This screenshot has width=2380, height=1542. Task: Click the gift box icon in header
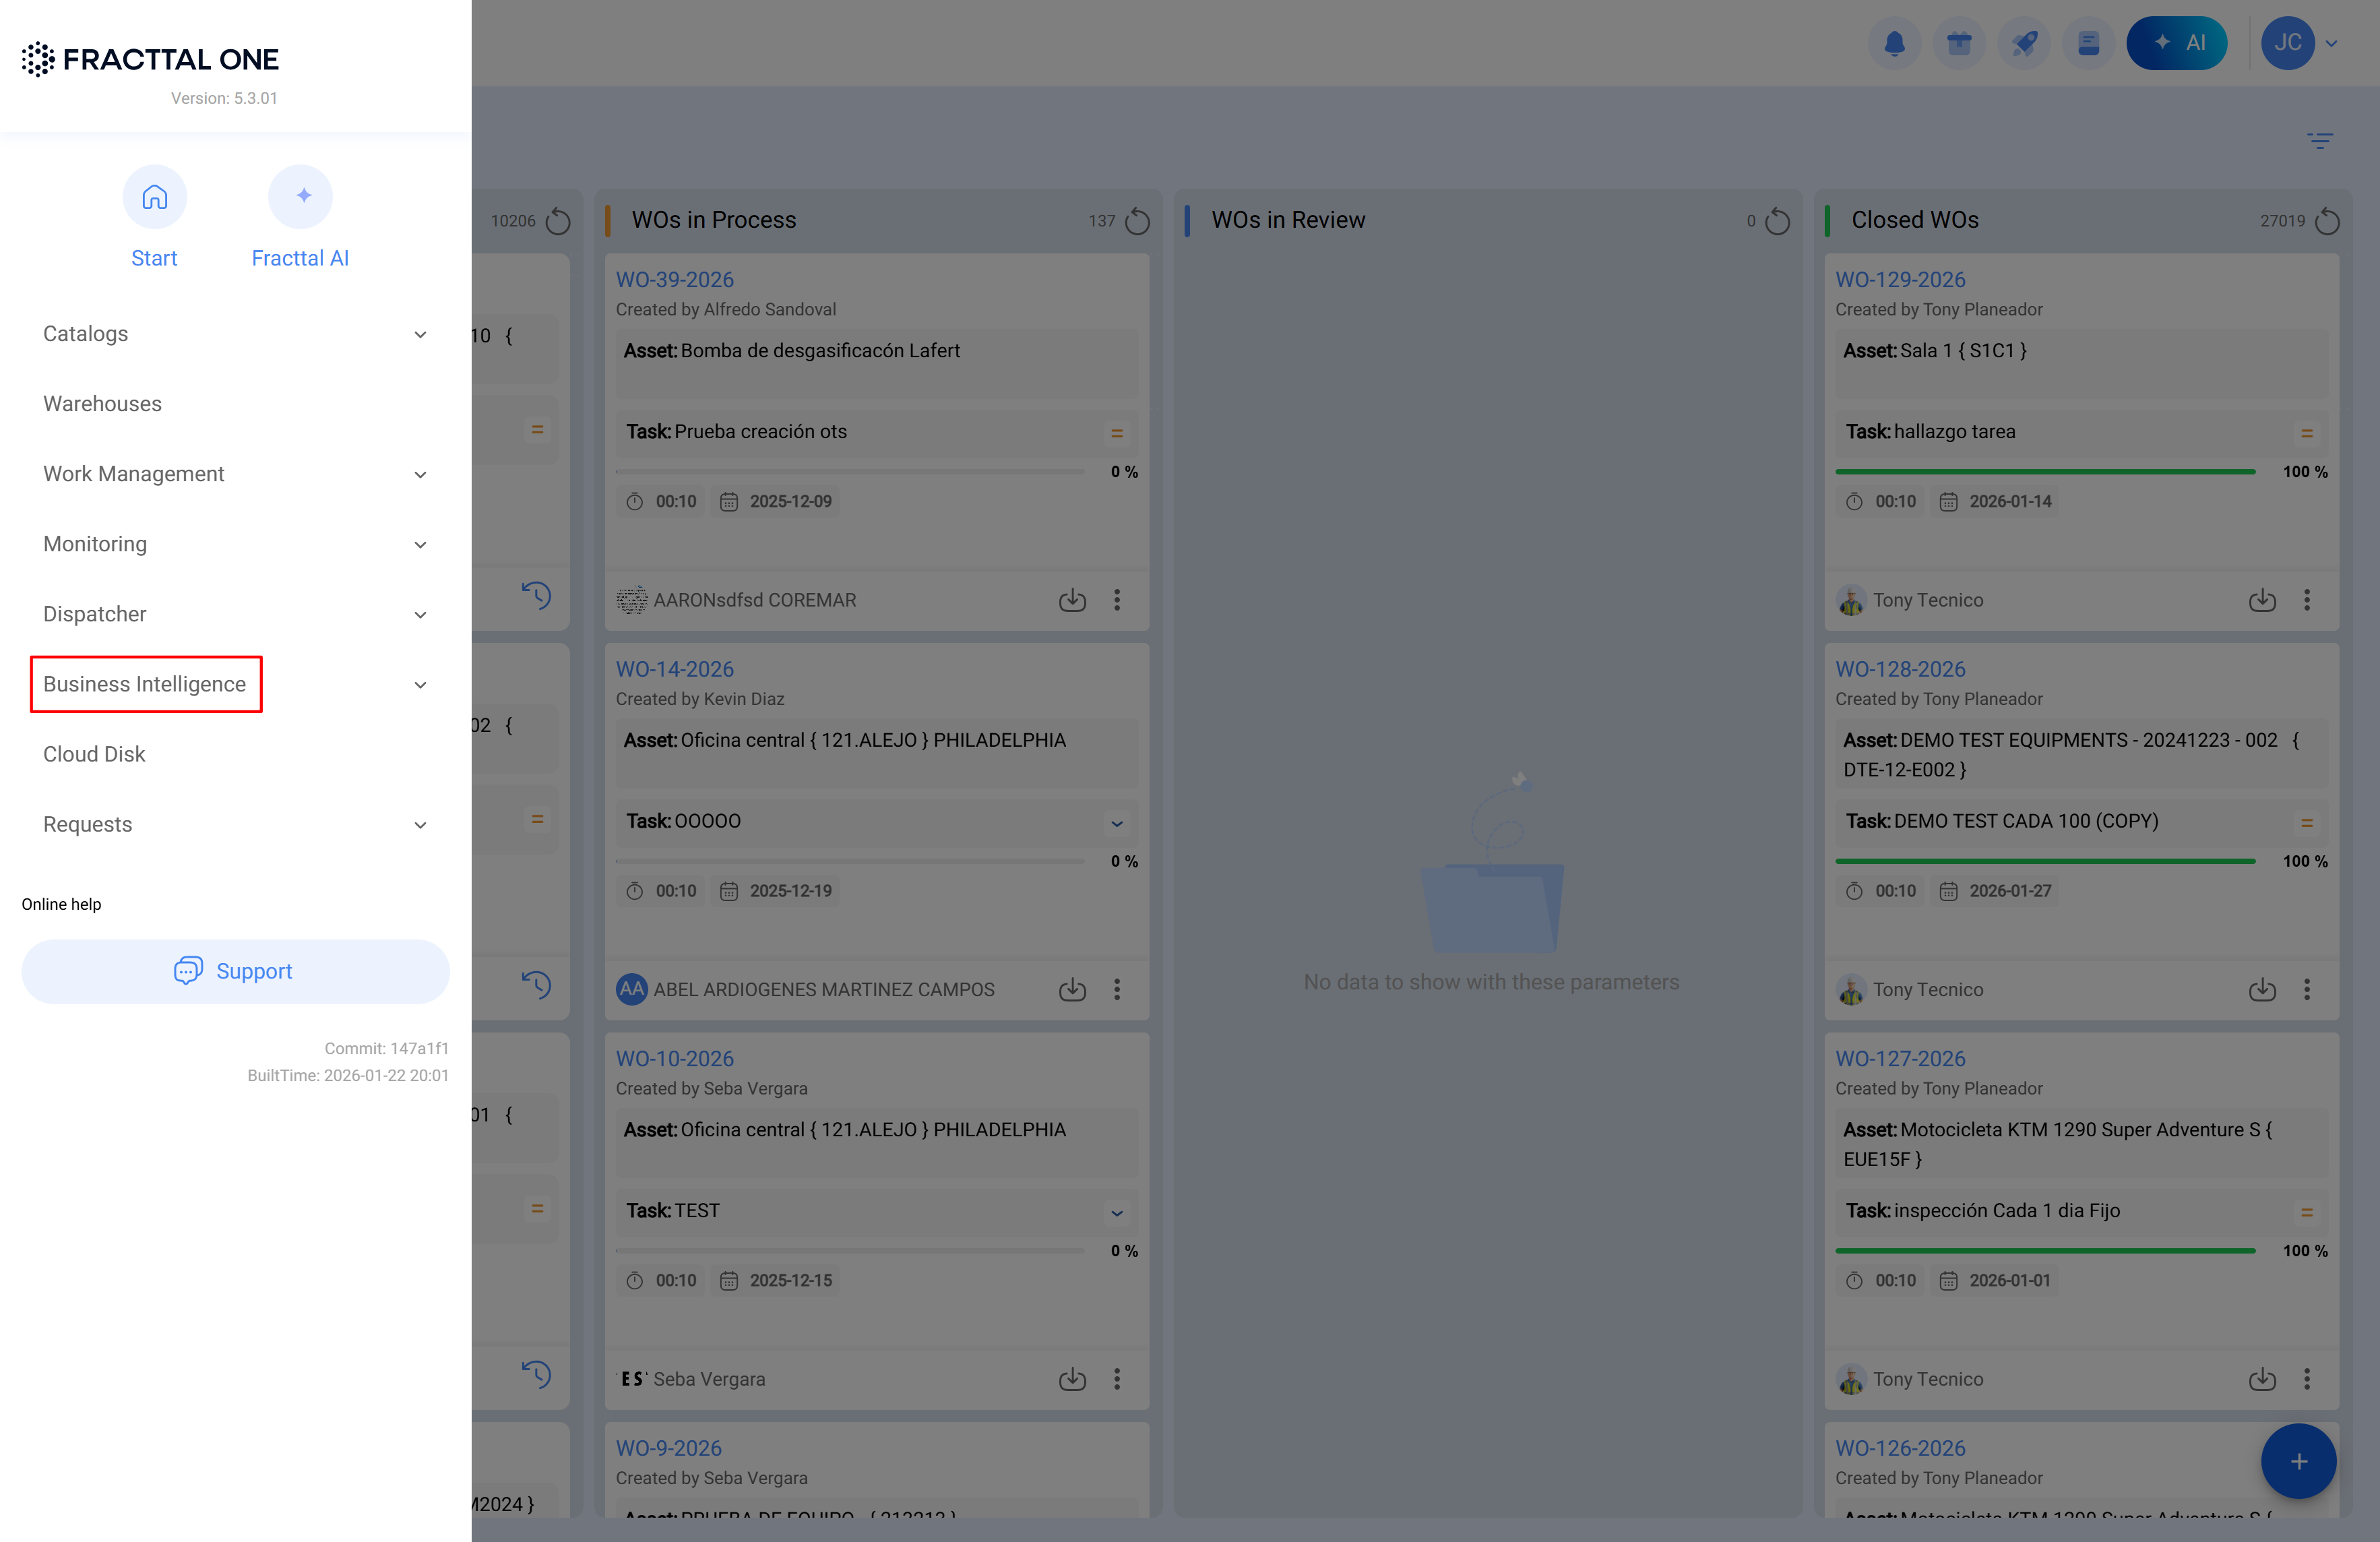coord(1959,43)
